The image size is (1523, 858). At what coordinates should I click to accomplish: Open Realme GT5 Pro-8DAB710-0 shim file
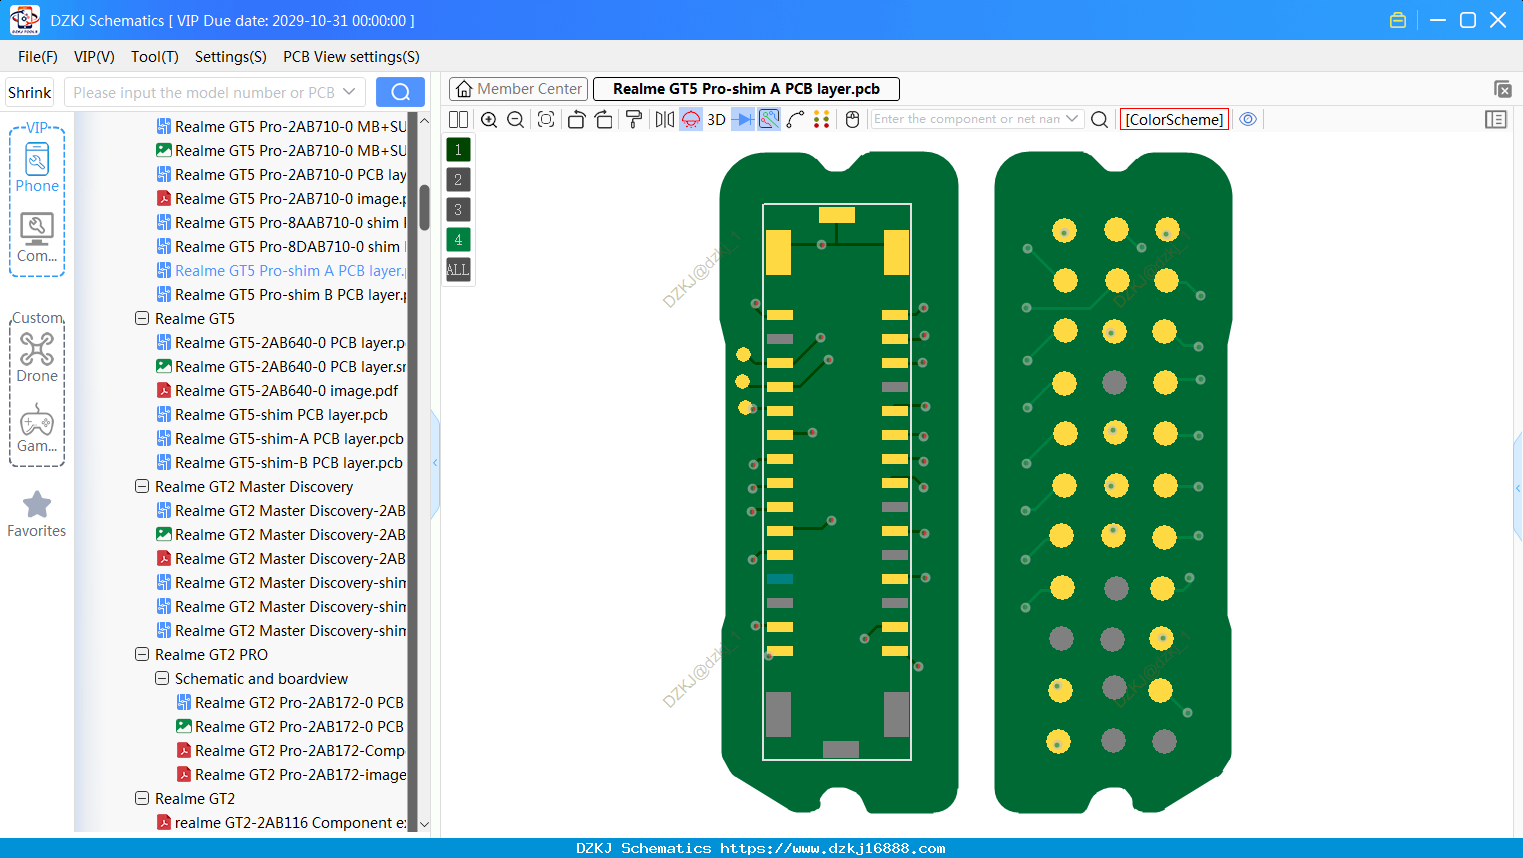tap(281, 247)
